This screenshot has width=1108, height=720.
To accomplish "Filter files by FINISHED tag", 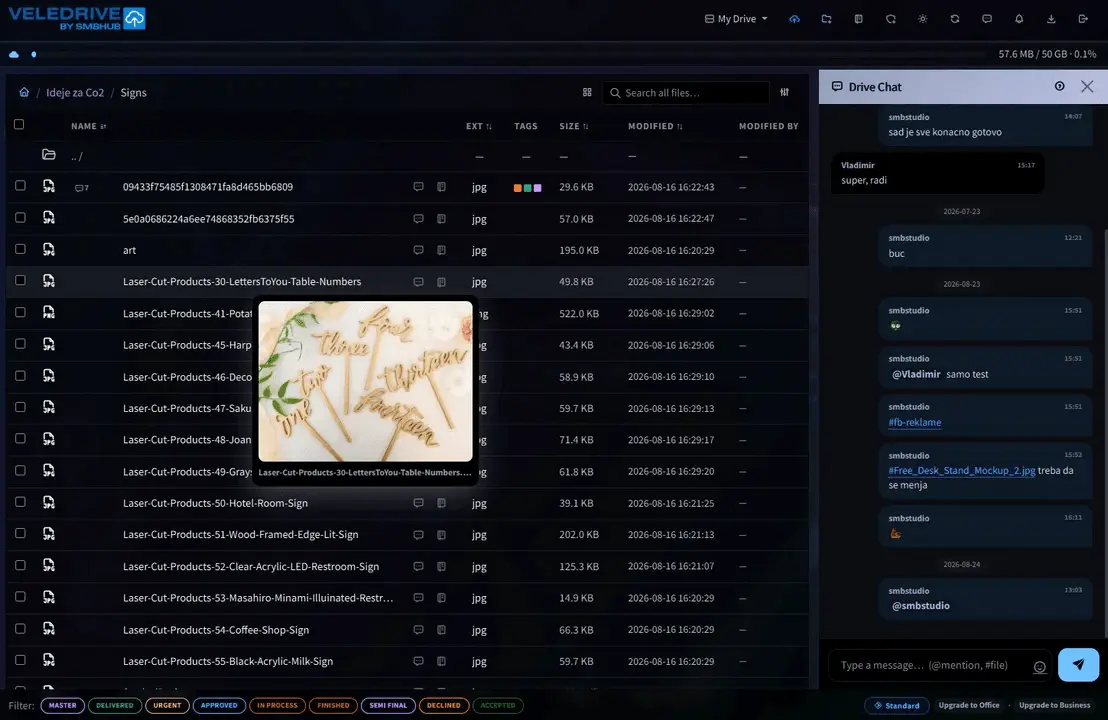I will (334, 705).
